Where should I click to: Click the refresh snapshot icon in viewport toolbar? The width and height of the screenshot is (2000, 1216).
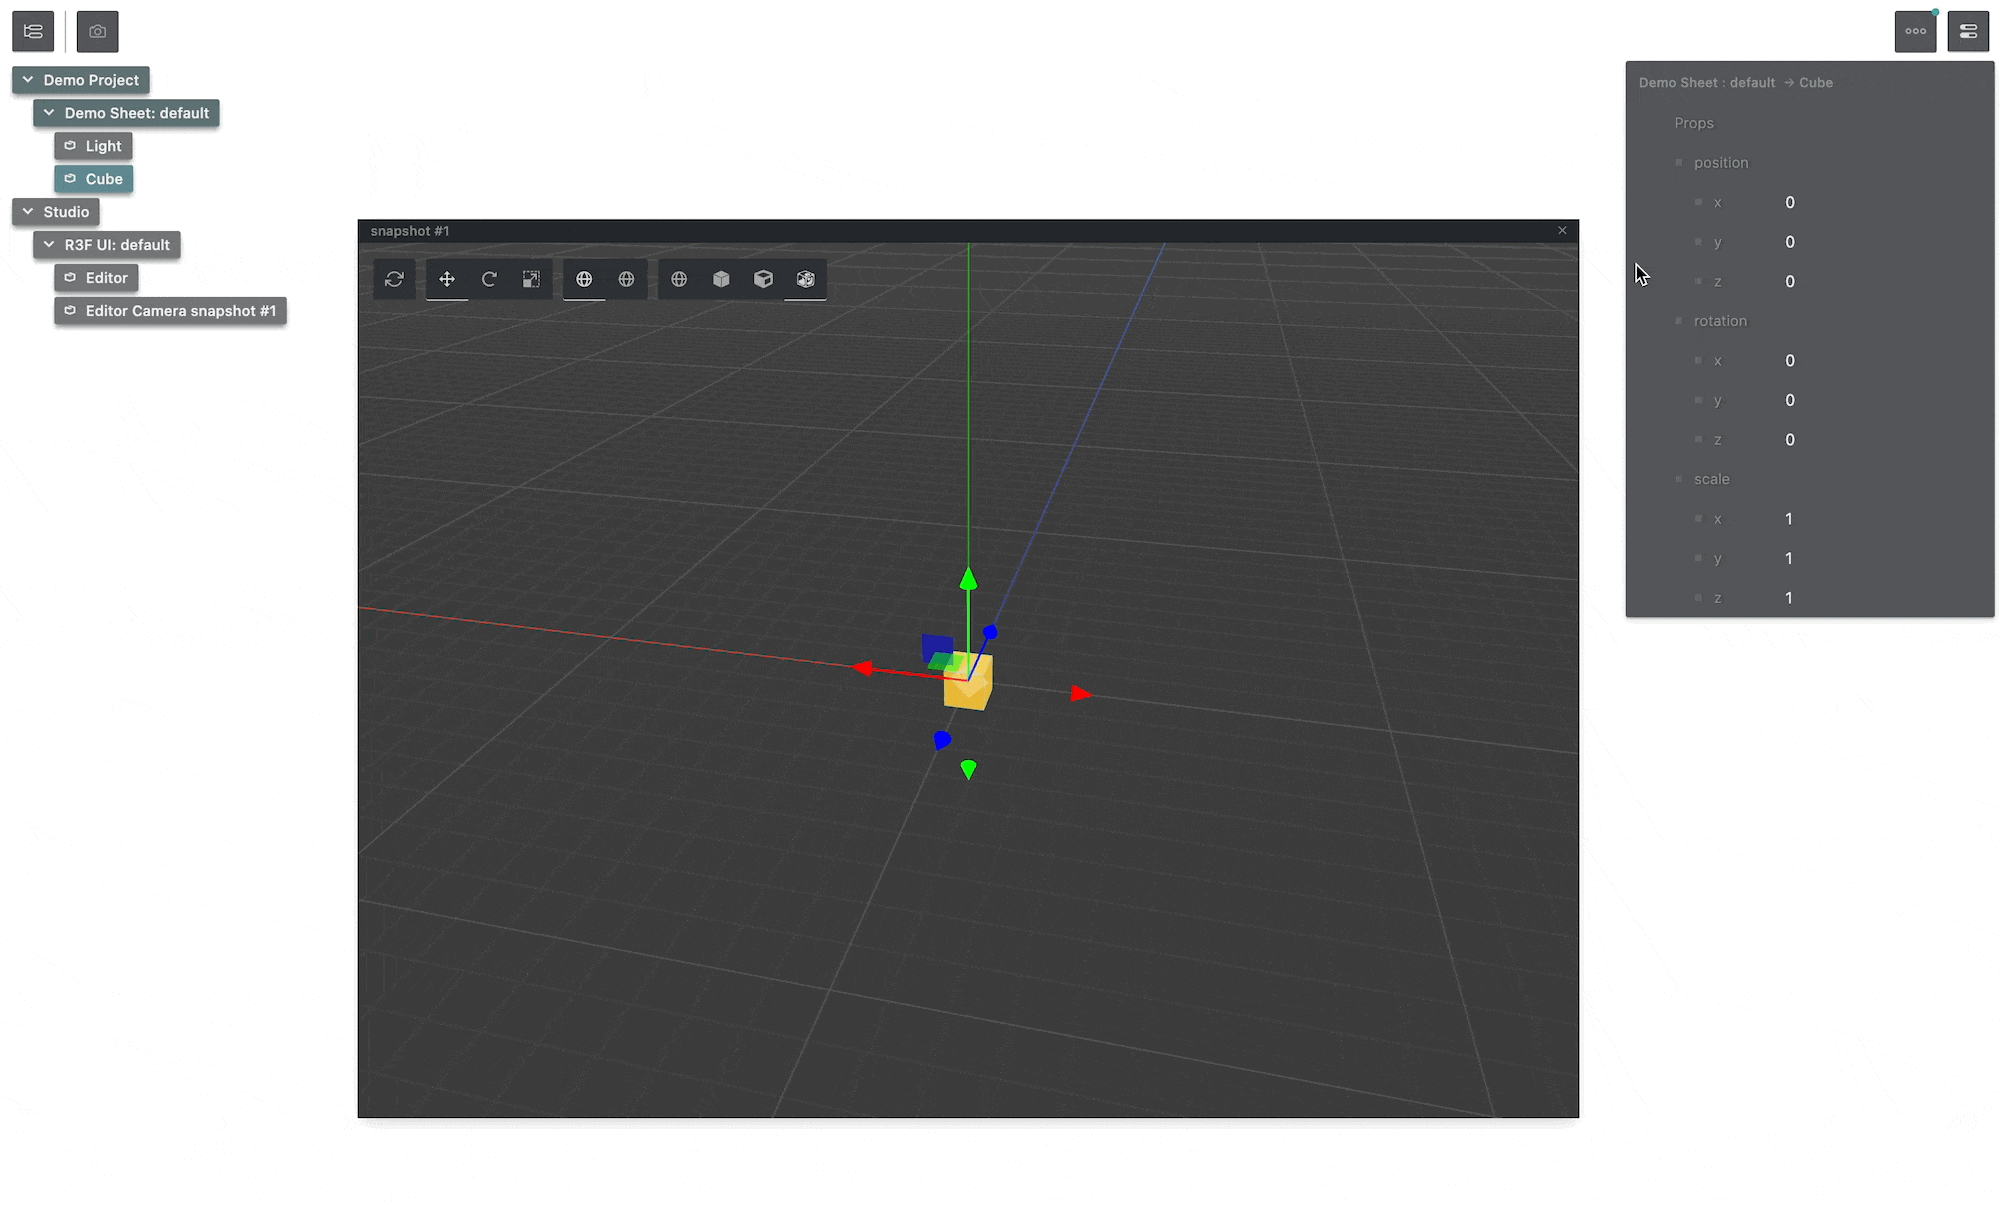(x=394, y=279)
